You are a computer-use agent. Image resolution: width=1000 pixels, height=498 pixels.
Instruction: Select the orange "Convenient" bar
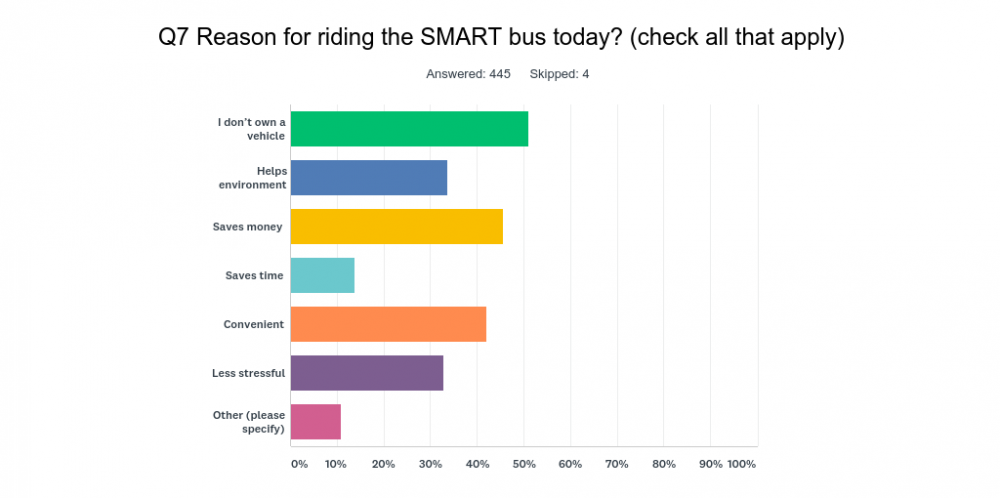pos(388,324)
